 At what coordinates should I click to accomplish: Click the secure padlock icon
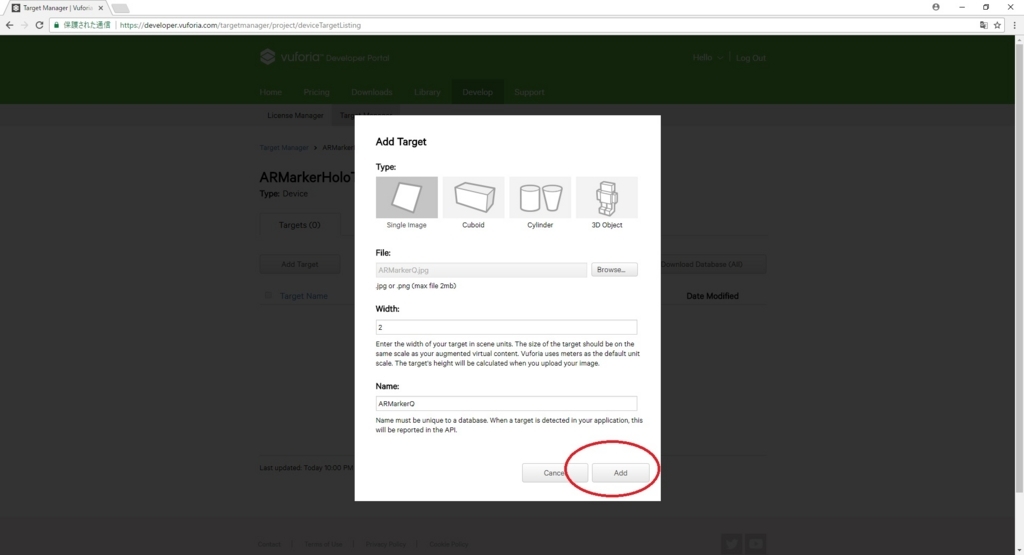click(x=57, y=25)
